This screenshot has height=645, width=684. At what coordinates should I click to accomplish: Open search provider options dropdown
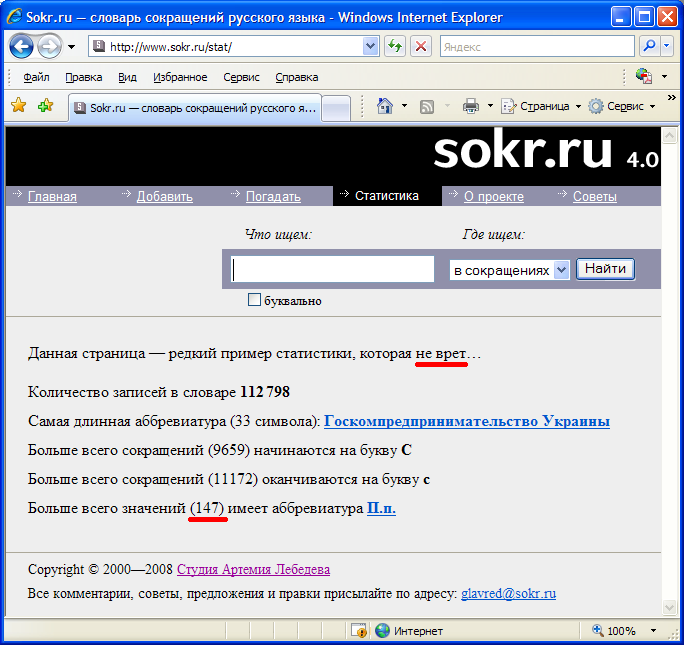(667, 46)
